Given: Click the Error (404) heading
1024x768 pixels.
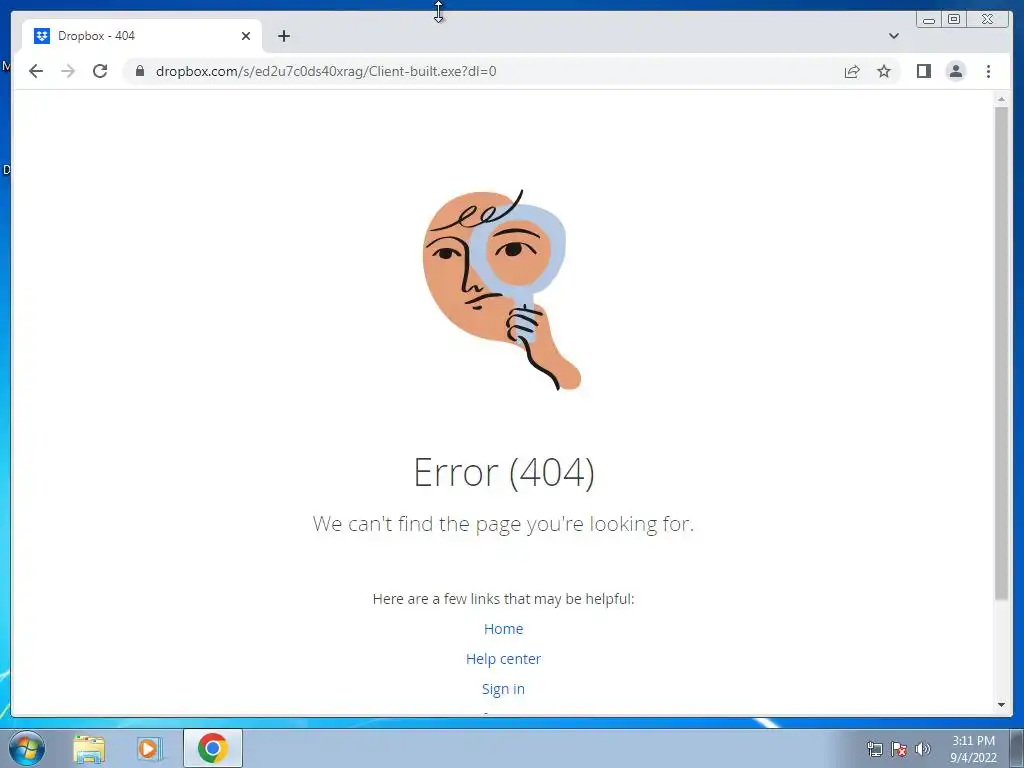Looking at the screenshot, I should tap(504, 472).
